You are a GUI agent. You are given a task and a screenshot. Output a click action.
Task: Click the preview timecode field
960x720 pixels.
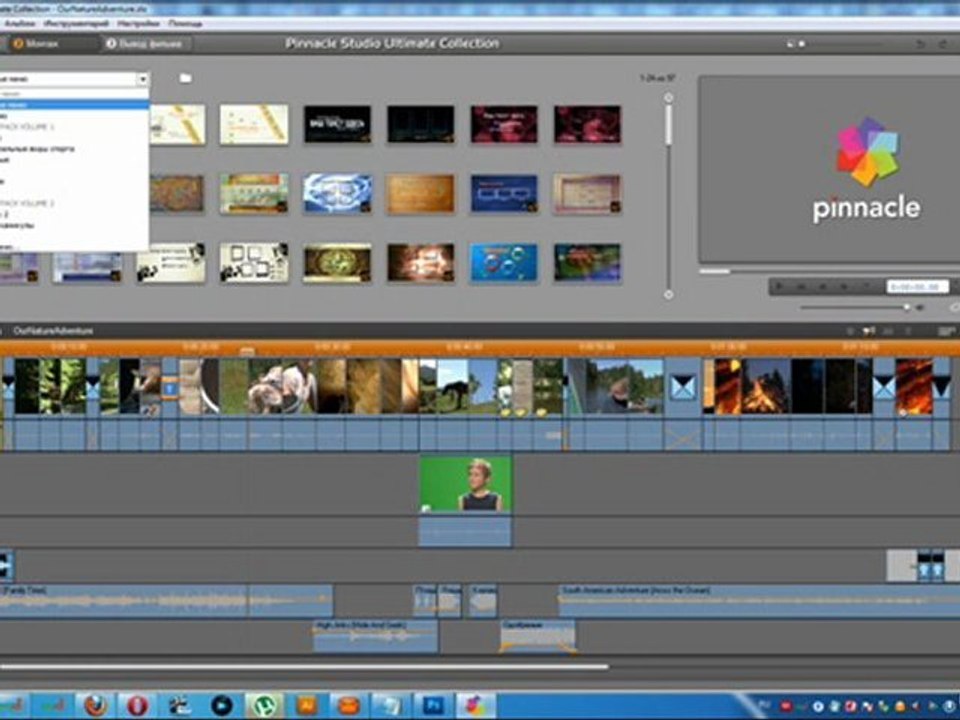(x=917, y=287)
